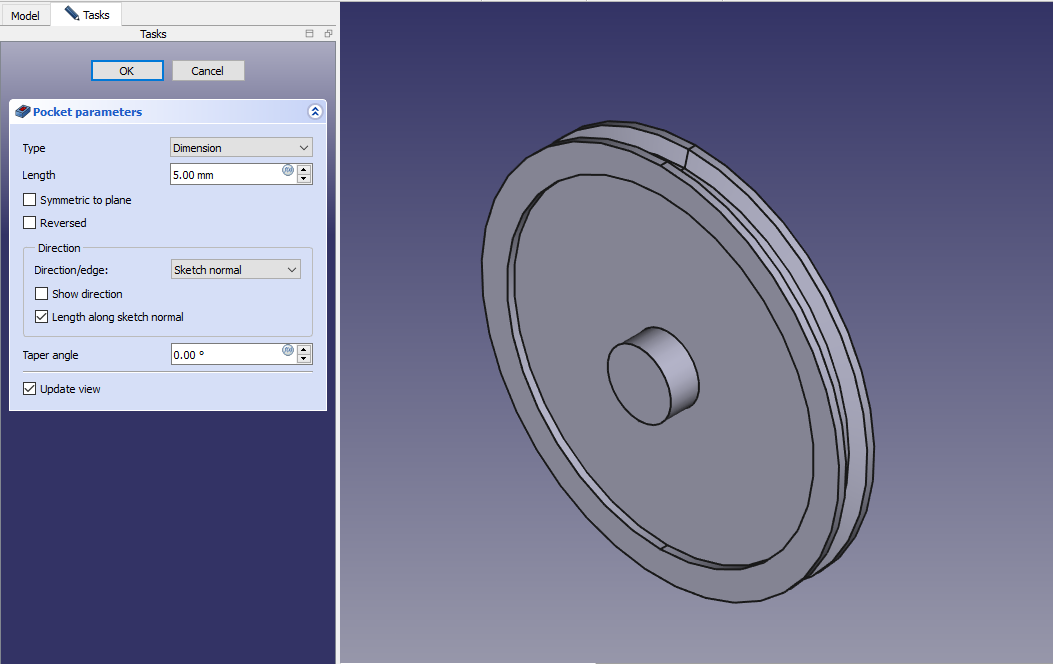Open the expression editor for Taper angle
The image size is (1053, 664).
288,350
